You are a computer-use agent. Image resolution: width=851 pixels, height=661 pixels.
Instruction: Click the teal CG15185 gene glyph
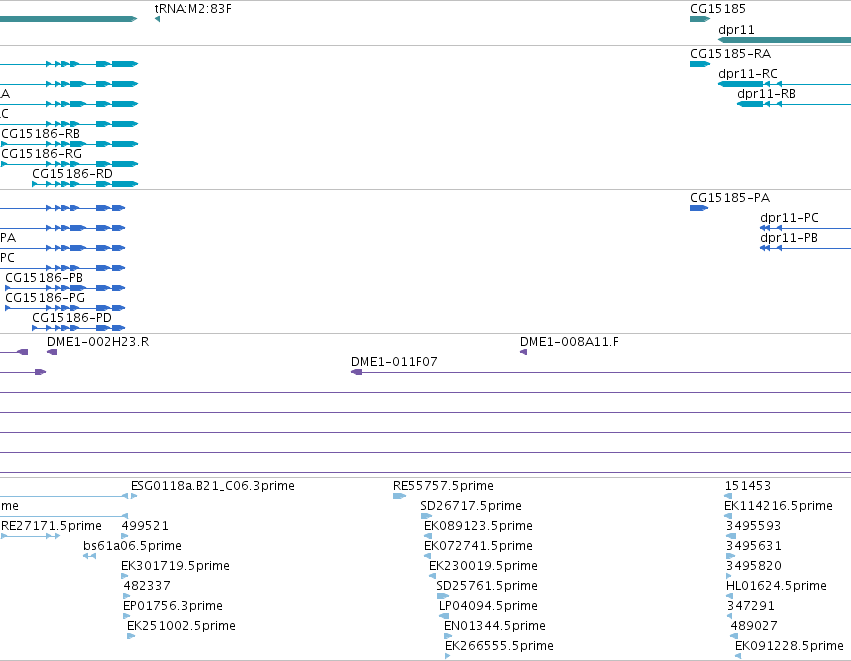[x=700, y=19]
